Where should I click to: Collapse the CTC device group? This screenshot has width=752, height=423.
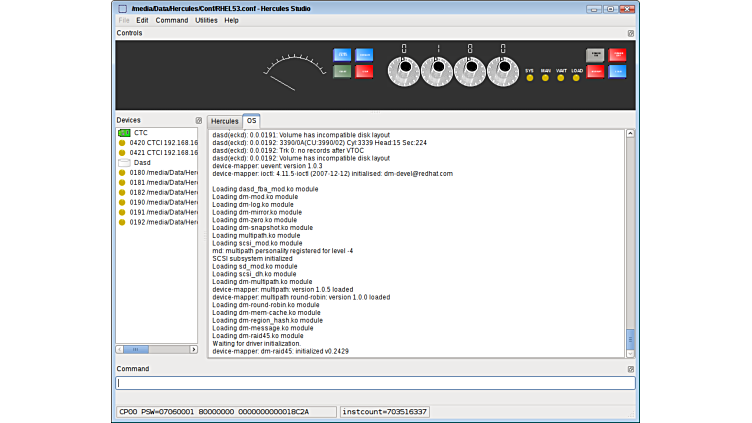pos(124,132)
